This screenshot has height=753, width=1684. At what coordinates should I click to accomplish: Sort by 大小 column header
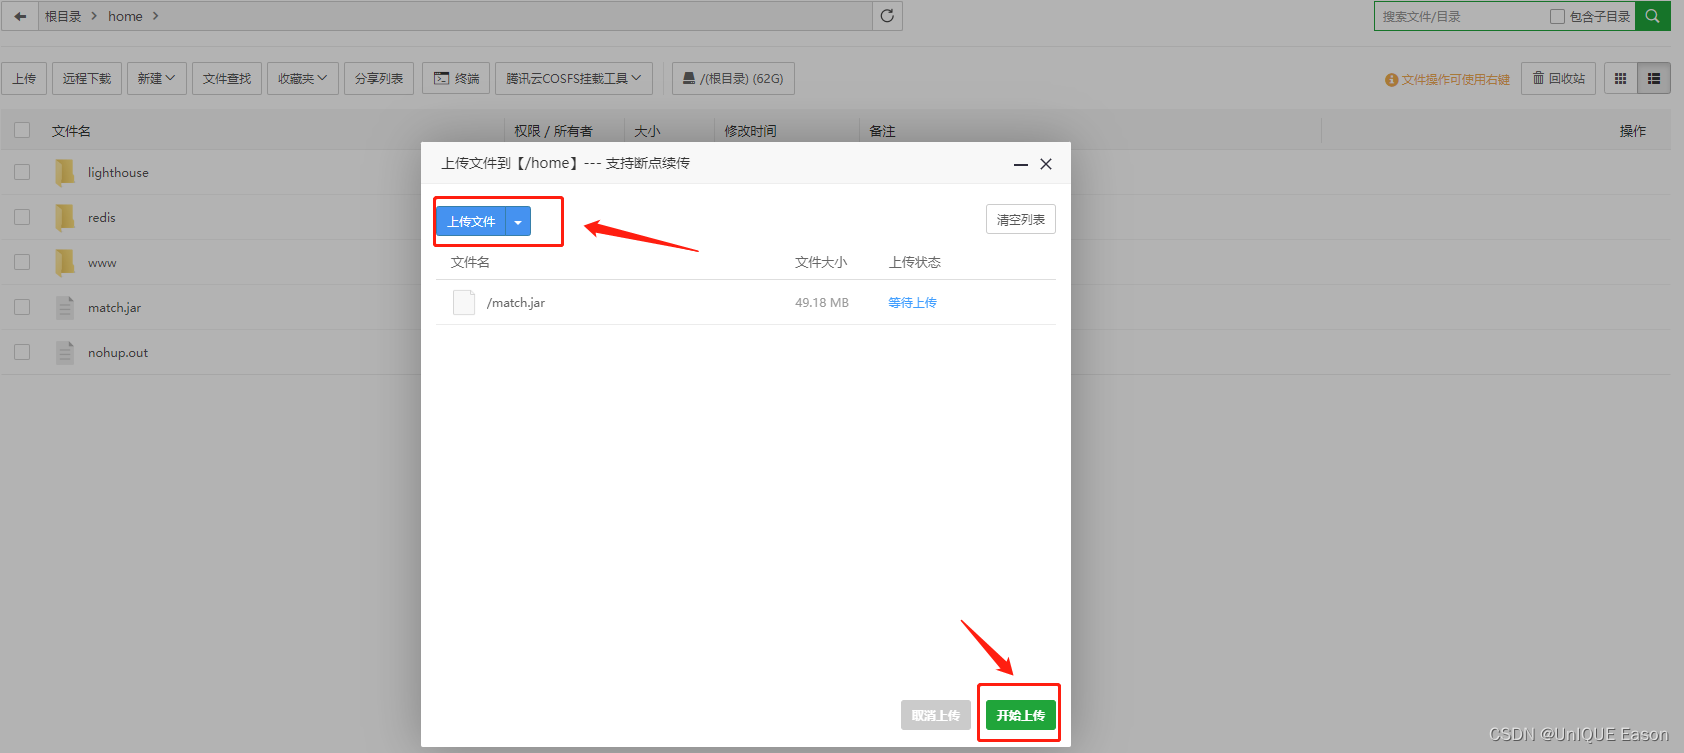coord(647,131)
